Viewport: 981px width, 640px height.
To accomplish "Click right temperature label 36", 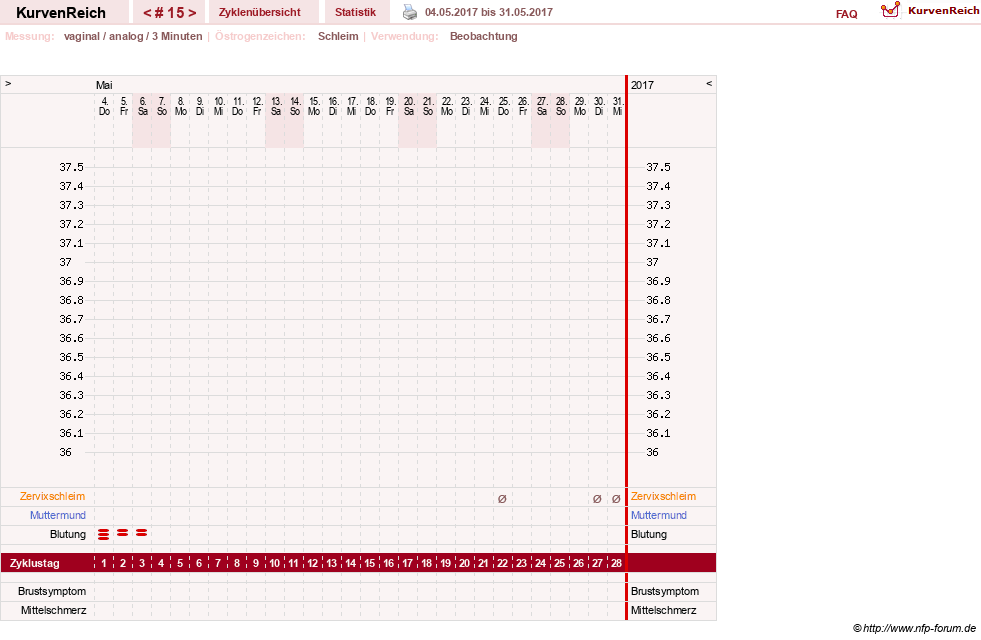I will pos(652,452).
